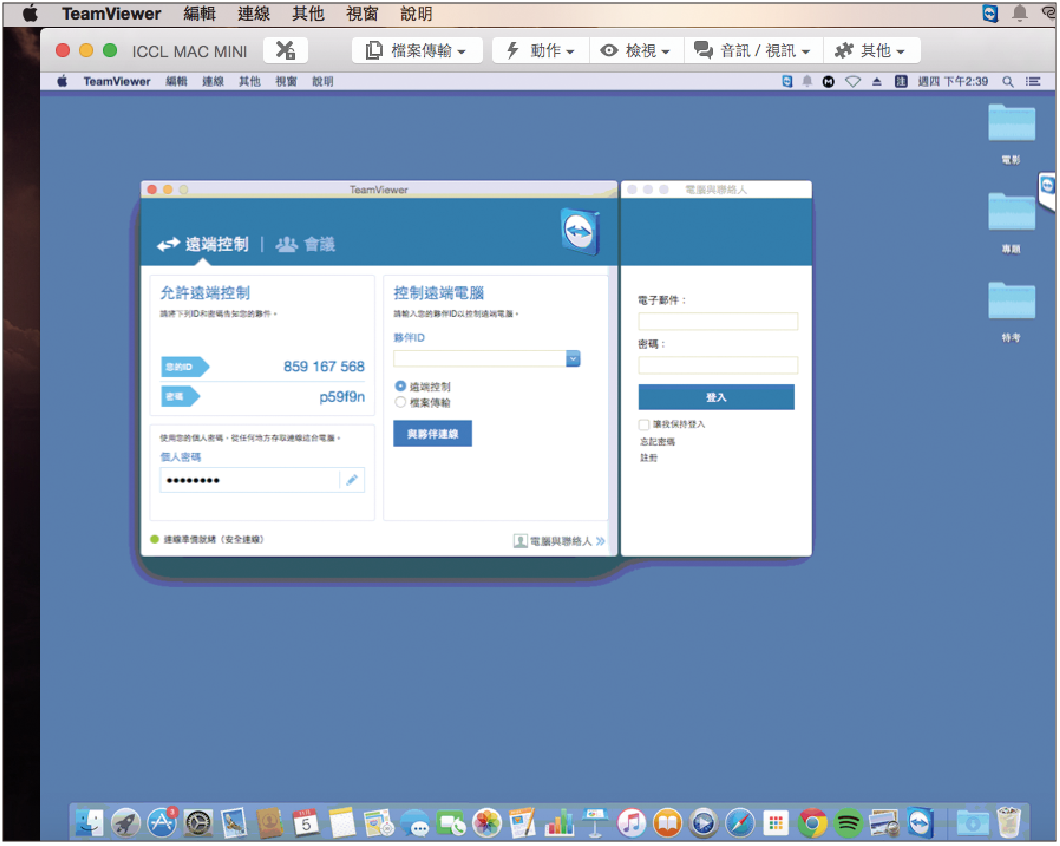Open Keynote in the remote dock

click(595, 823)
